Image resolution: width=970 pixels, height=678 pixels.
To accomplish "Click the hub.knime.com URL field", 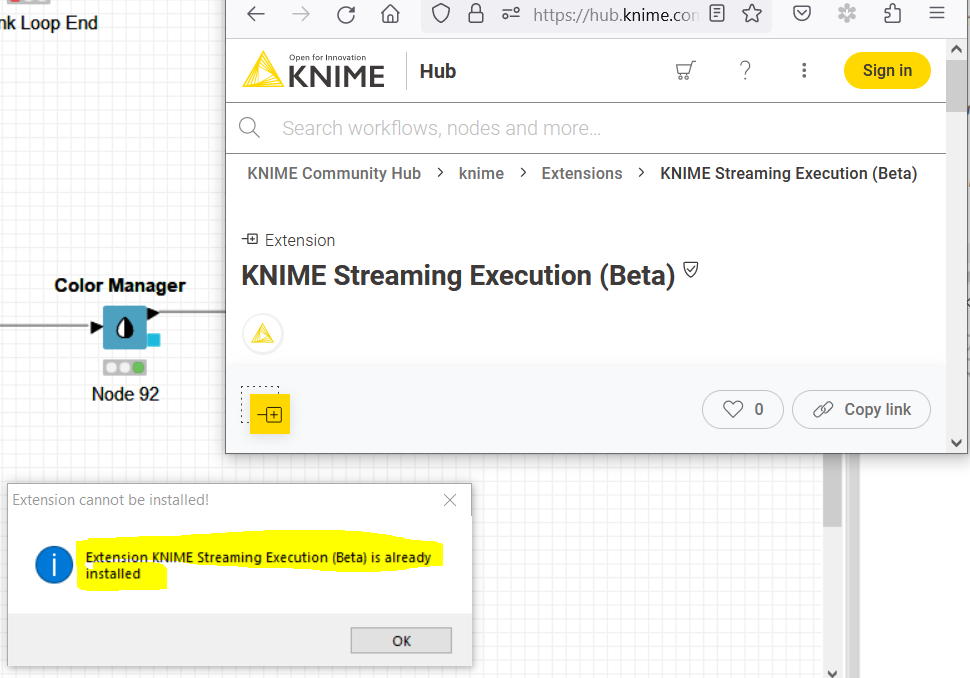I will 615,15.
